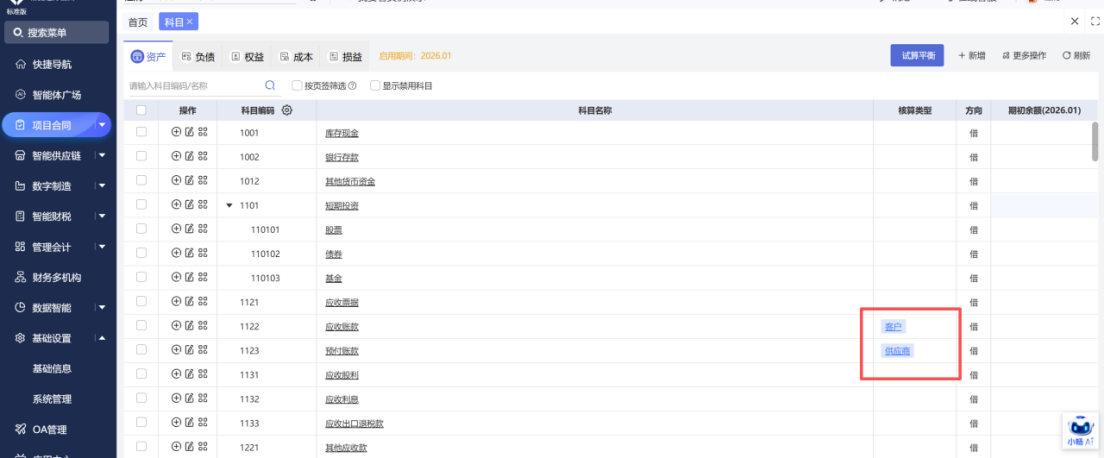Image resolution: width=1105 pixels, height=458 pixels.
Task: Click the plus icon in row 1133
Action: [176, 422]
